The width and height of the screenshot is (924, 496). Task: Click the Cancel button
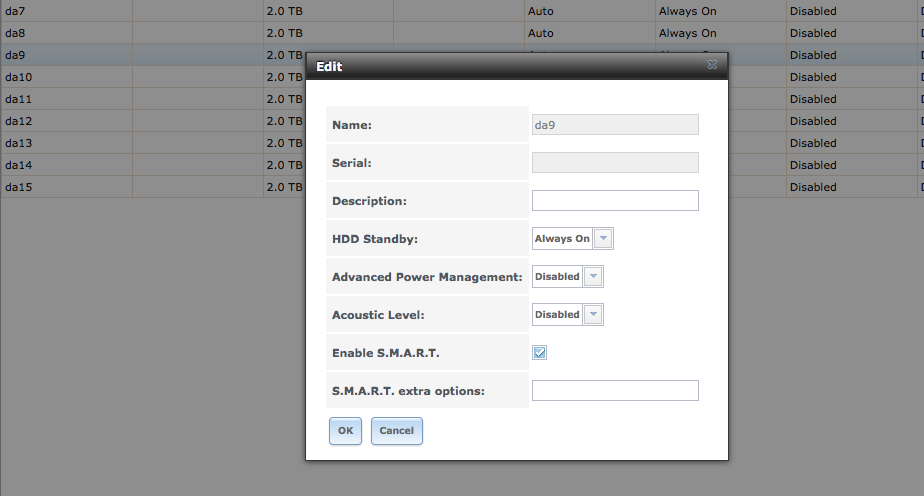coord(397,431)
